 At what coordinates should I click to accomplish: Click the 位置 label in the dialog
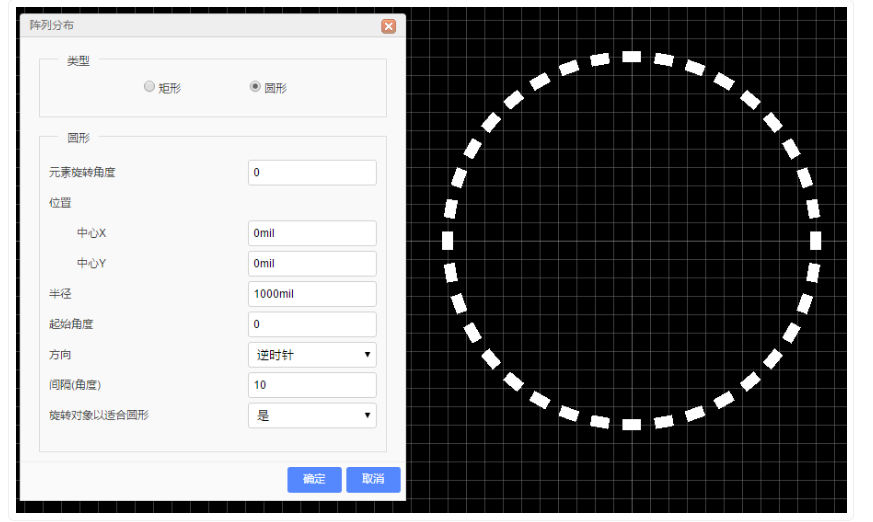(61, 202)
